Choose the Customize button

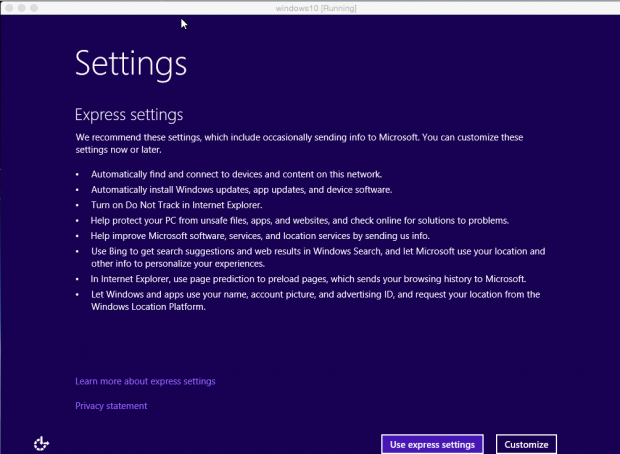pos(526,445)
